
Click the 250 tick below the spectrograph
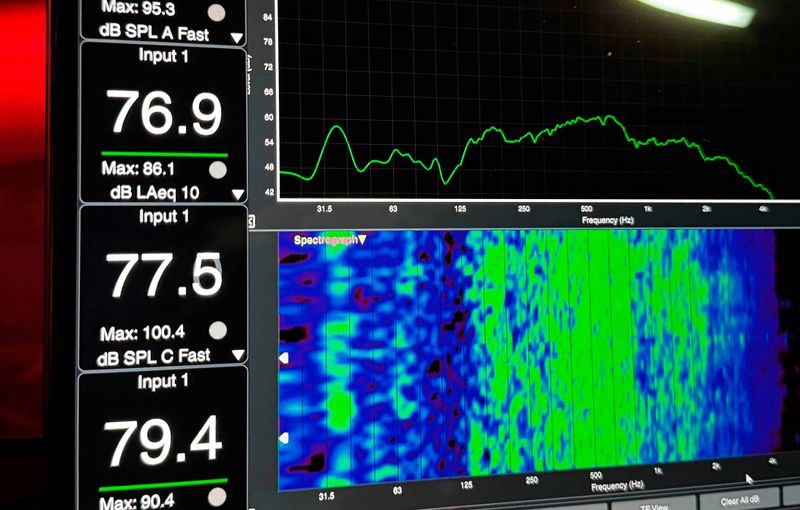[x=532, y=480]
